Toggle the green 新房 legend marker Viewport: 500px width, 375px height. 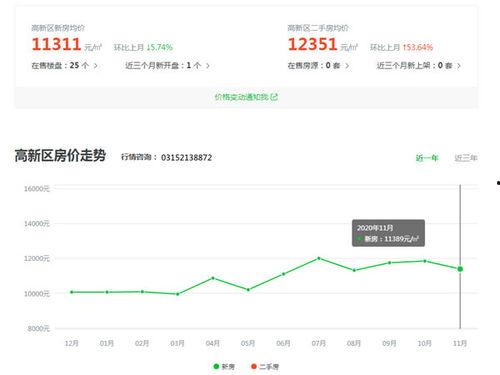pyautogui.click(x=216, y=366)
